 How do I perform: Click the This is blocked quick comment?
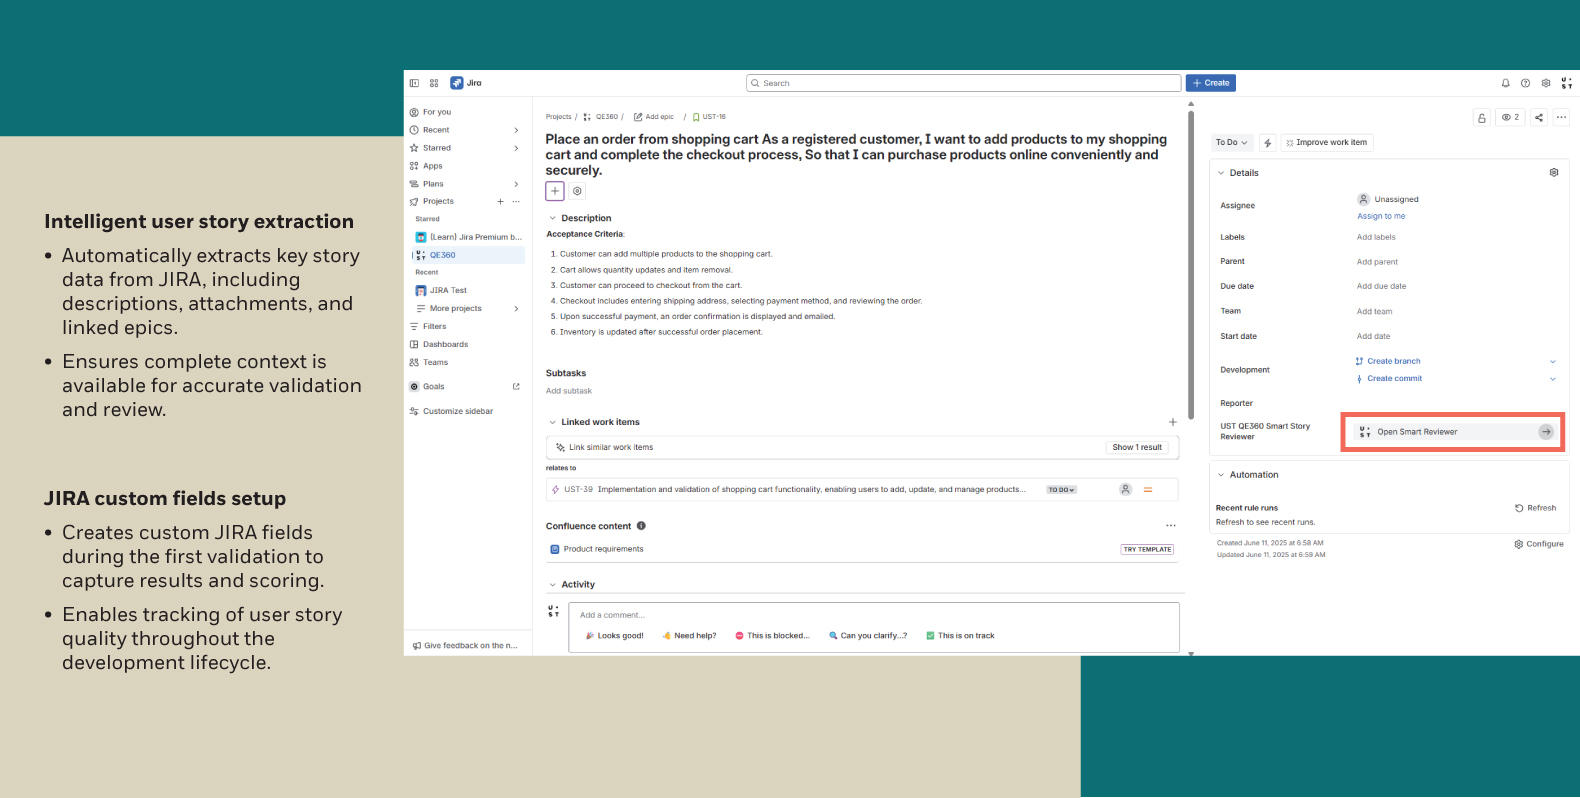(x=772, y=636)
